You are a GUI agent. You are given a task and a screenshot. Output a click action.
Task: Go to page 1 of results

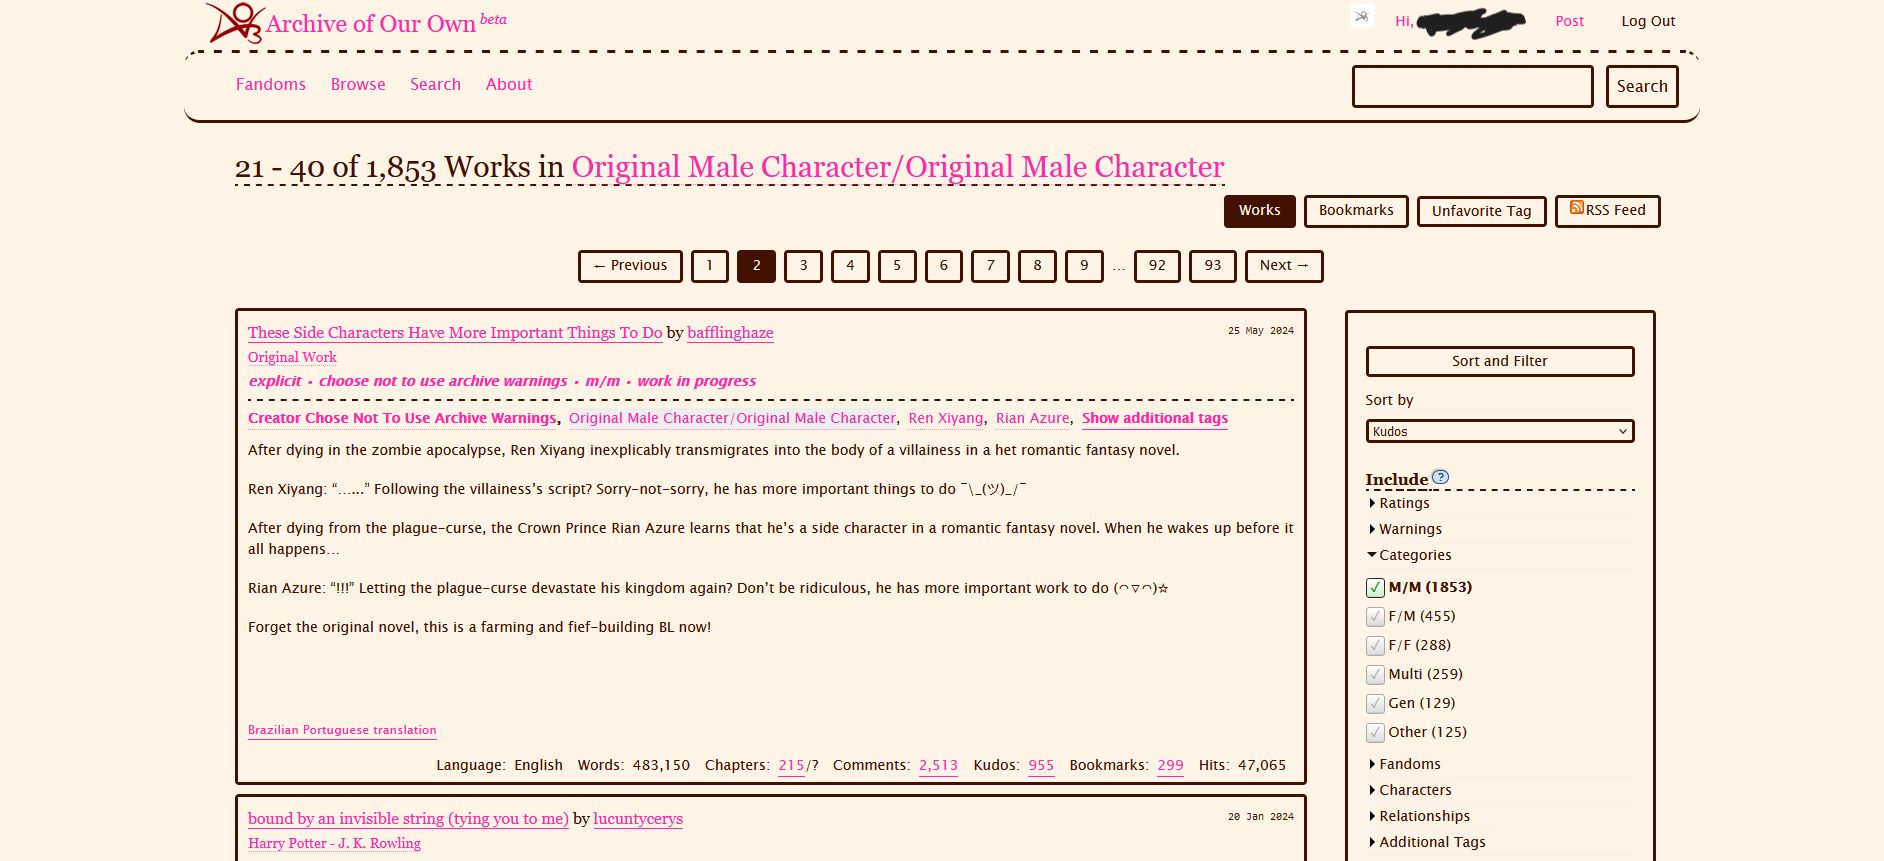710,266
